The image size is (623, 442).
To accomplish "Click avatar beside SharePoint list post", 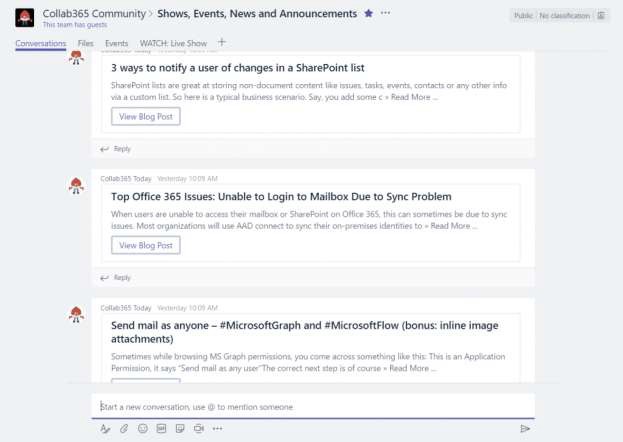I will click(x=76, y=57).
